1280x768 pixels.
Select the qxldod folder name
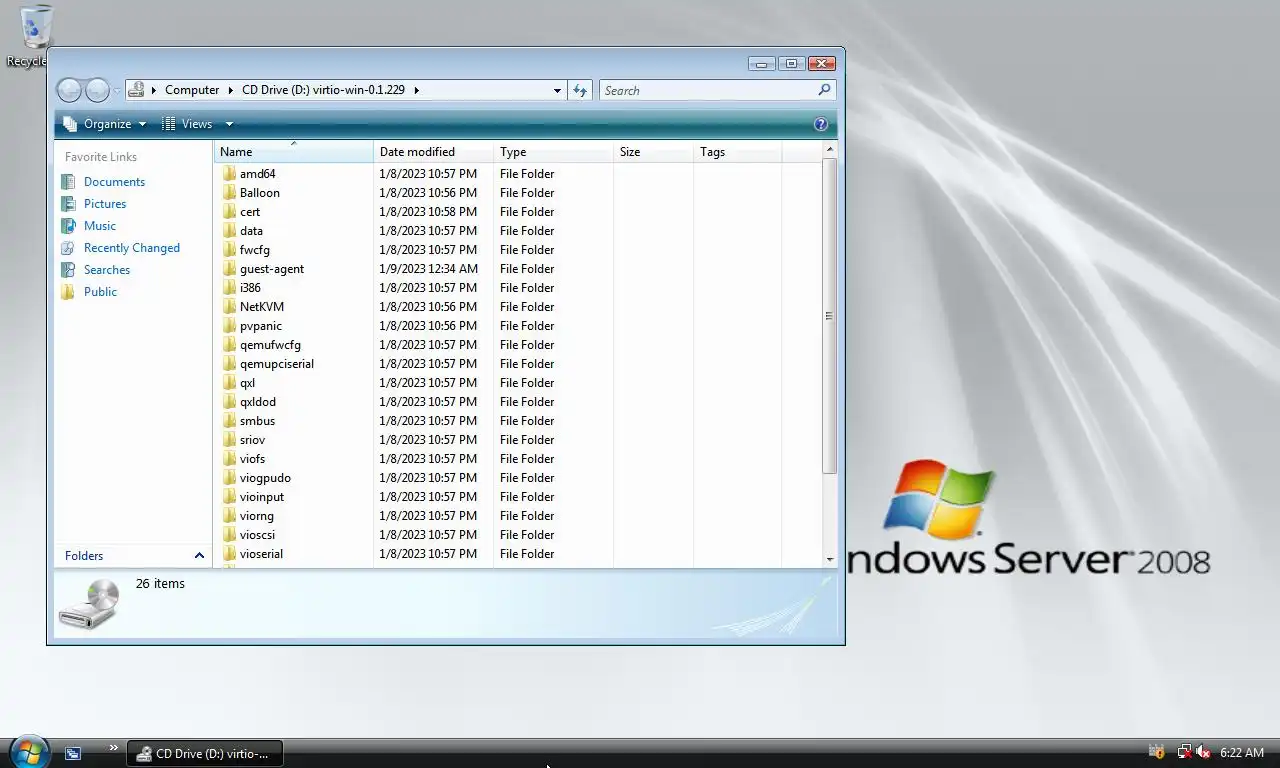pyautogui.click(x=258, y=401)
